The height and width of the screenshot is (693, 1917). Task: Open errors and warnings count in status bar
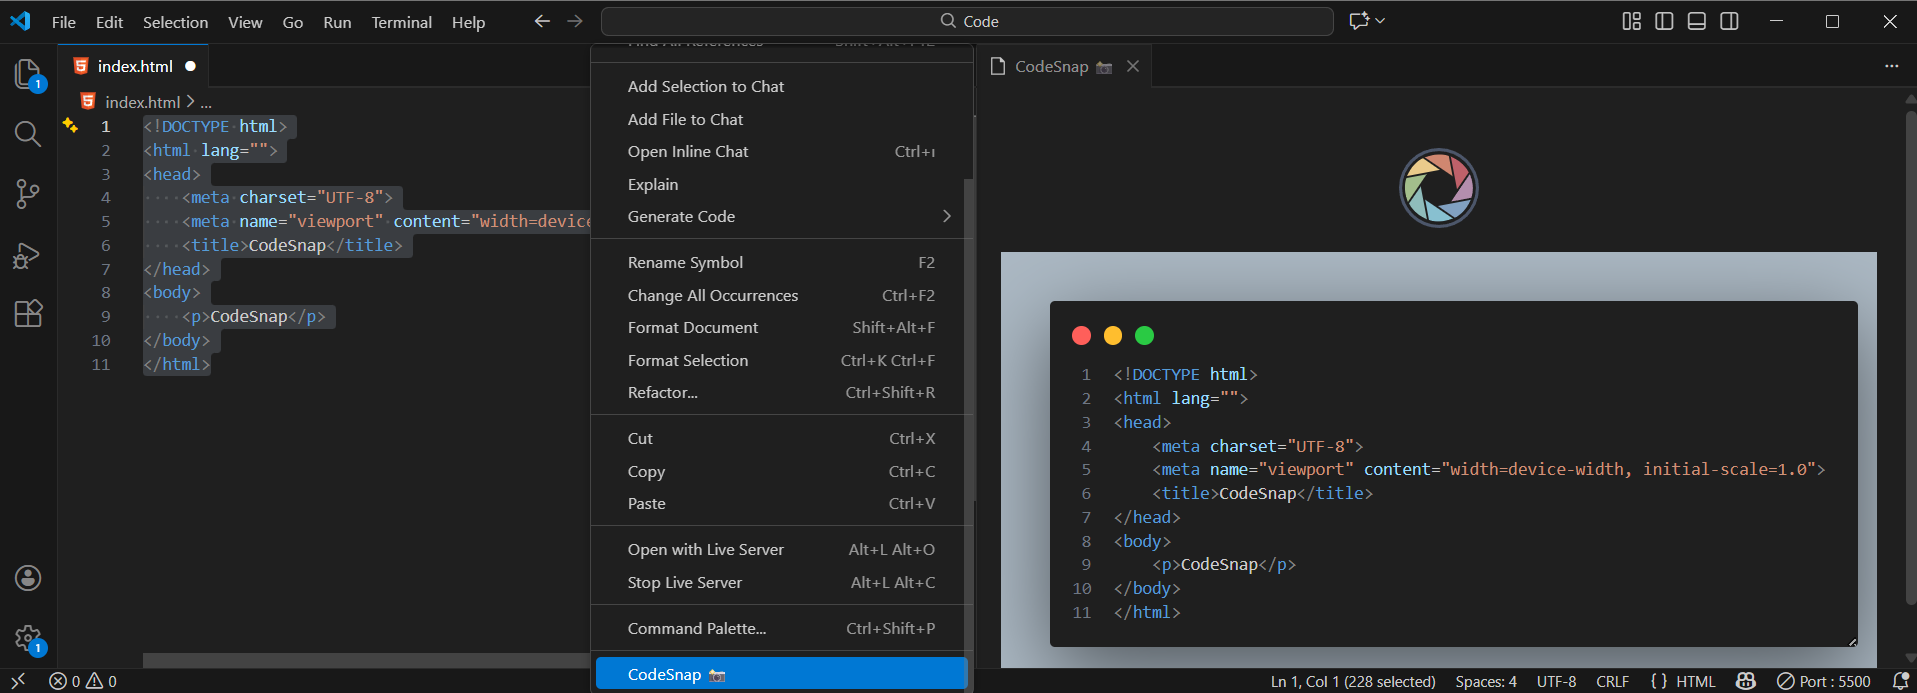pos(83,681)
